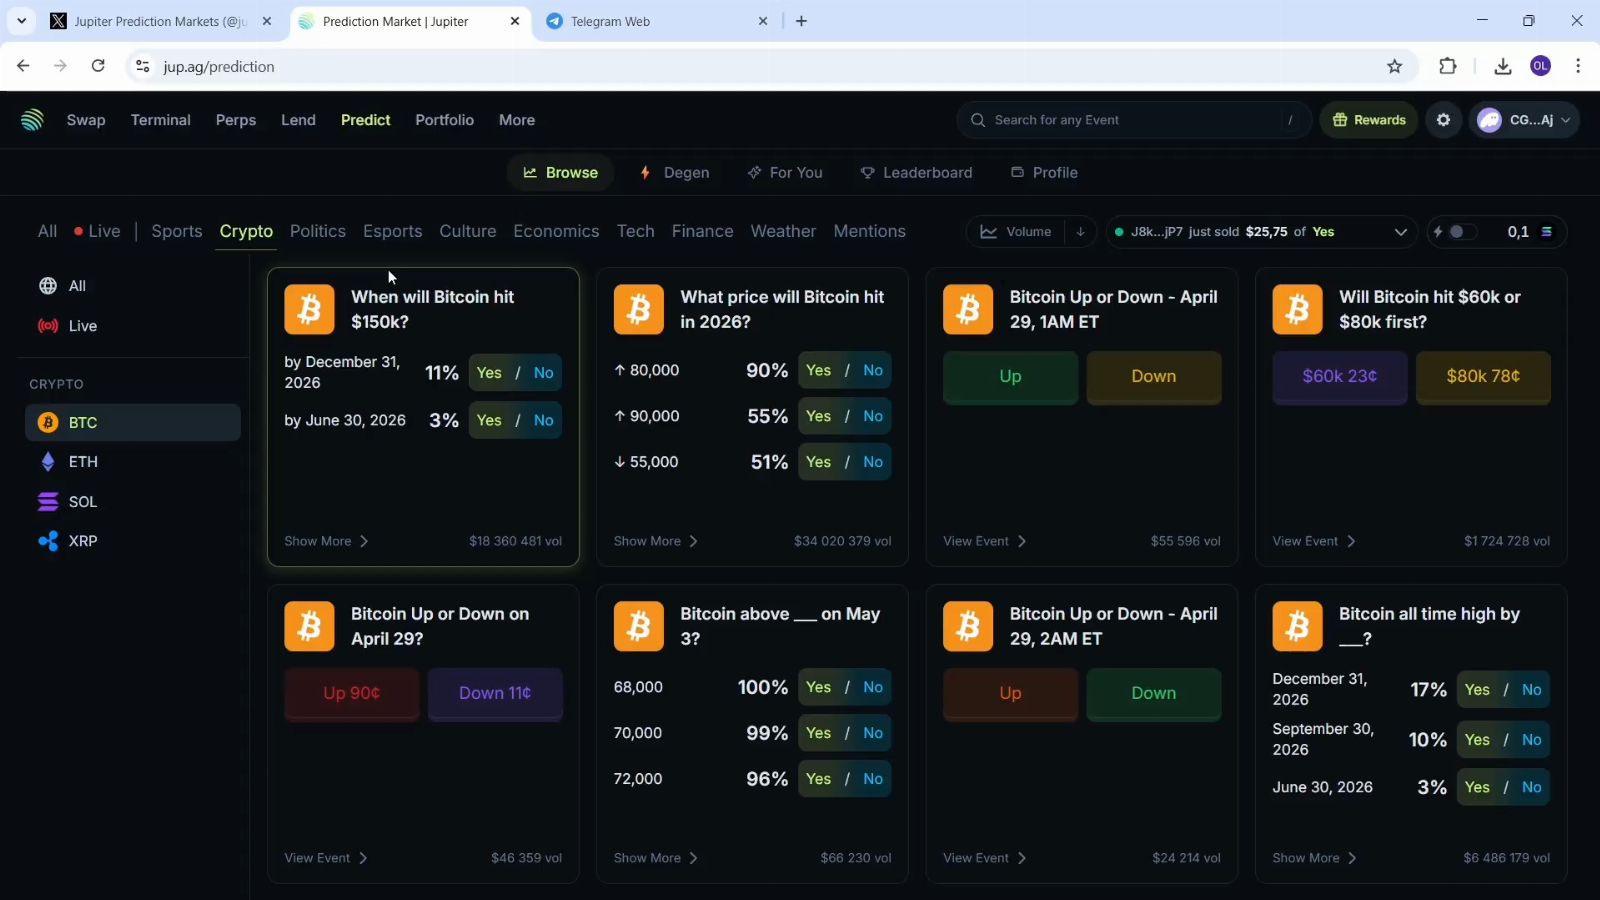1600x900 pixels.
Task: Show More on 'Bitcoin above' card
Action: click(x=655, y=858)
